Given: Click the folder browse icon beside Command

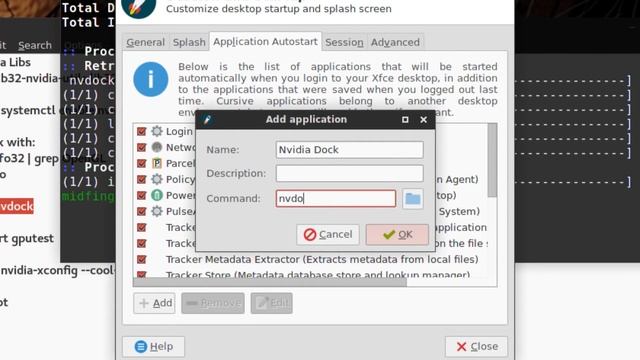Looking at the screenshot, I should point(413,199).
